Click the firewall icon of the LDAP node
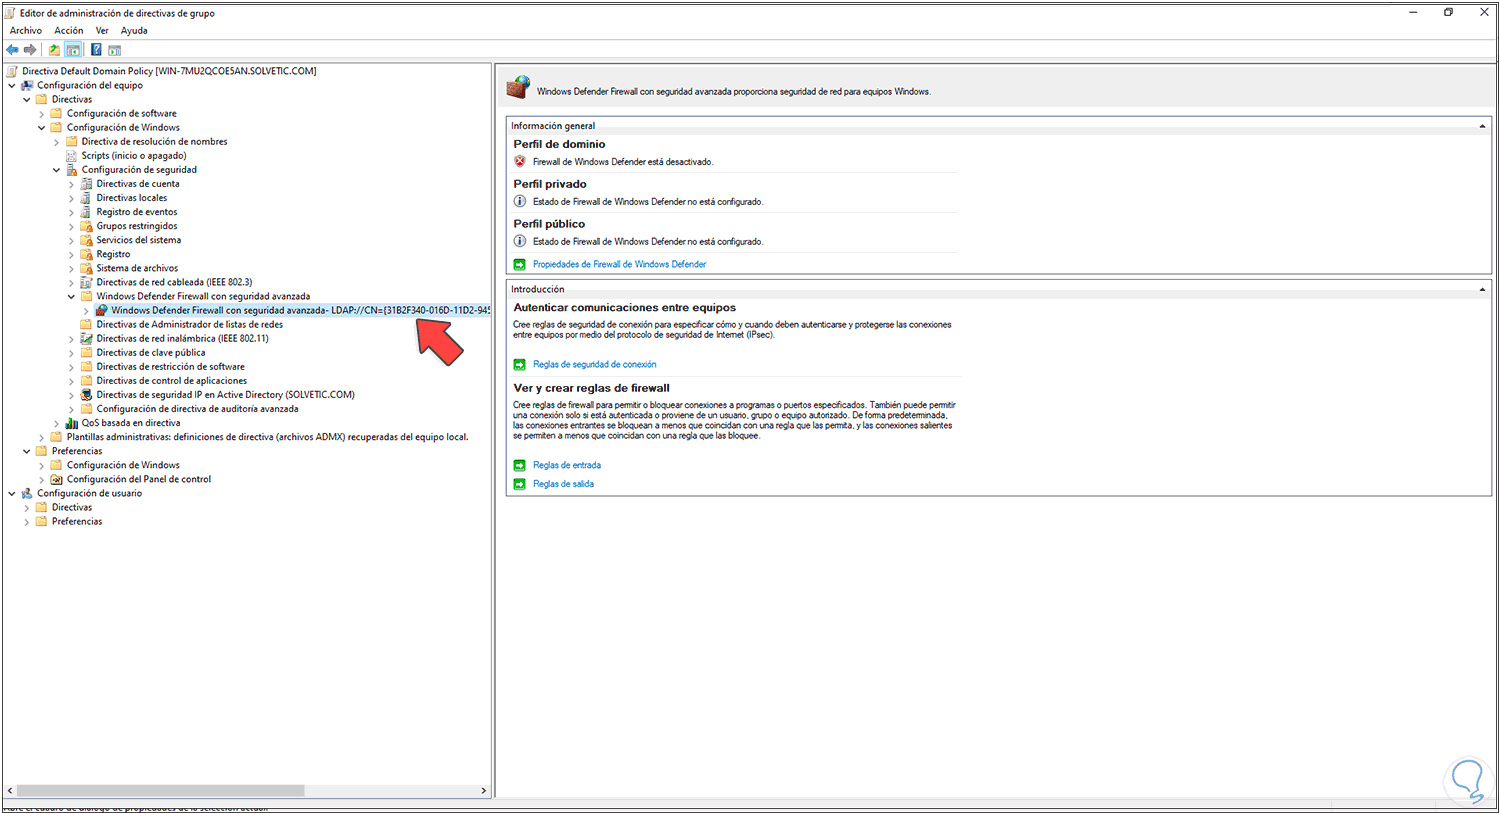 pyautogui.click(x=101, y=310)
